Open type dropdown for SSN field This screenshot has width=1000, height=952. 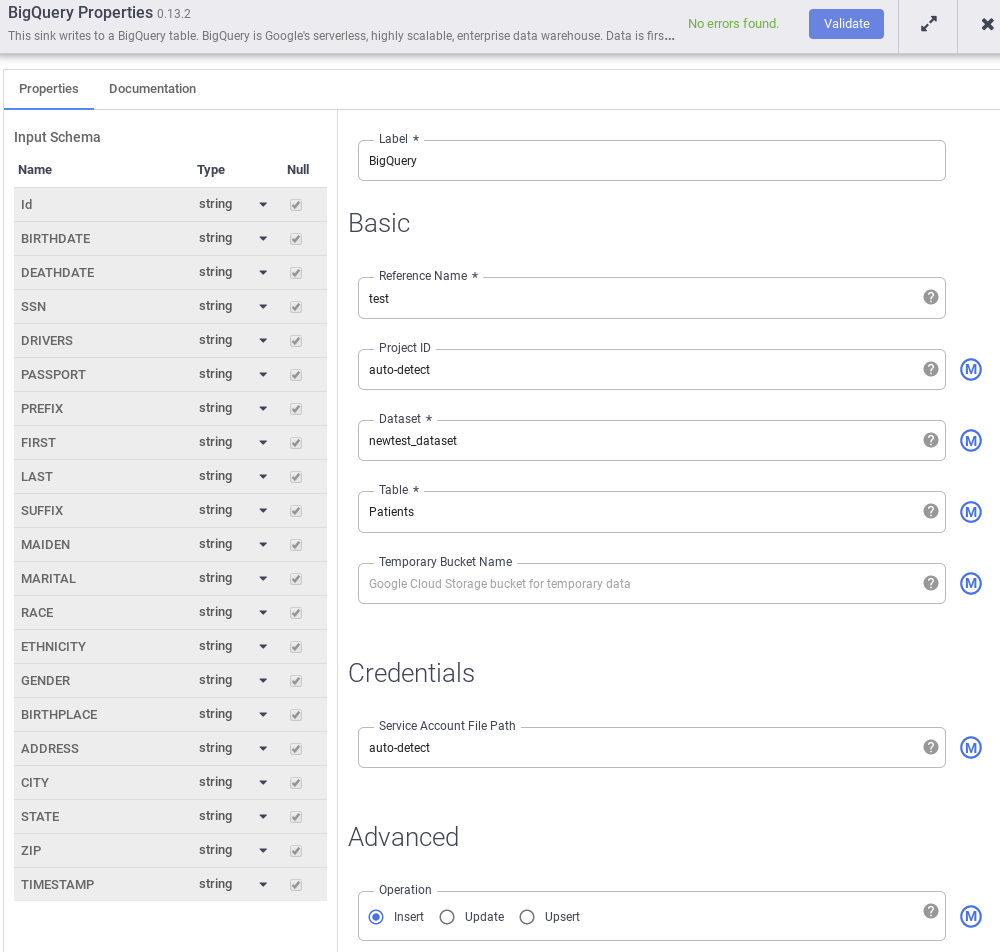[x=263, y=307]
